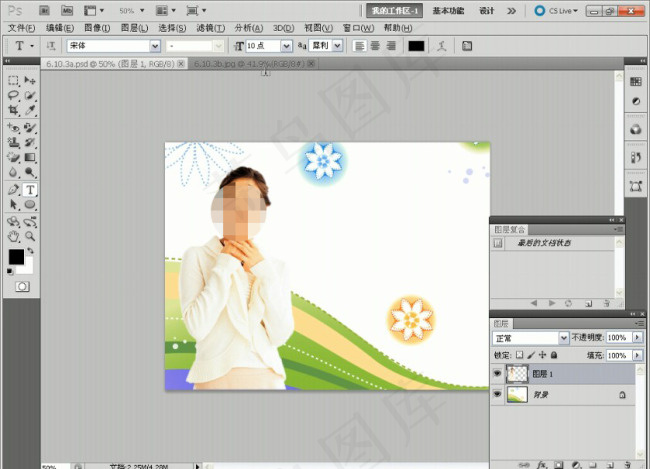The image size is (650, 469).
Task: Switch to 6.10.3b.jpg document tab
Action: (249, 63)
